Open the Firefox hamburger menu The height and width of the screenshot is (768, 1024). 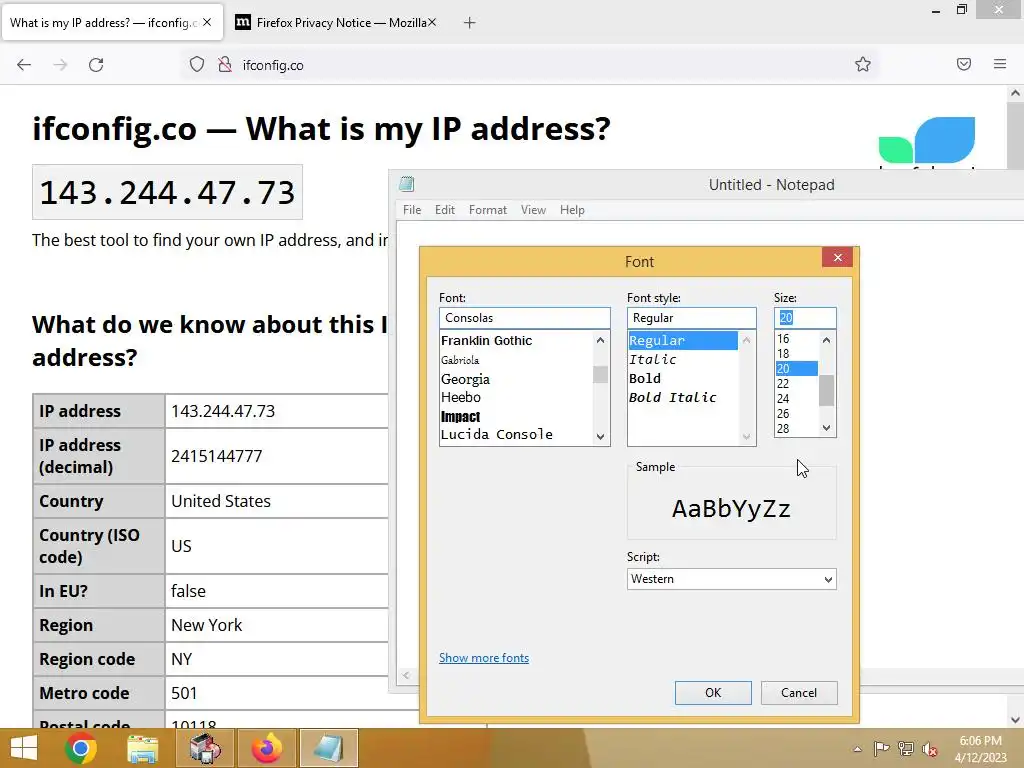pyautogui.click(x=1000, y=64)
